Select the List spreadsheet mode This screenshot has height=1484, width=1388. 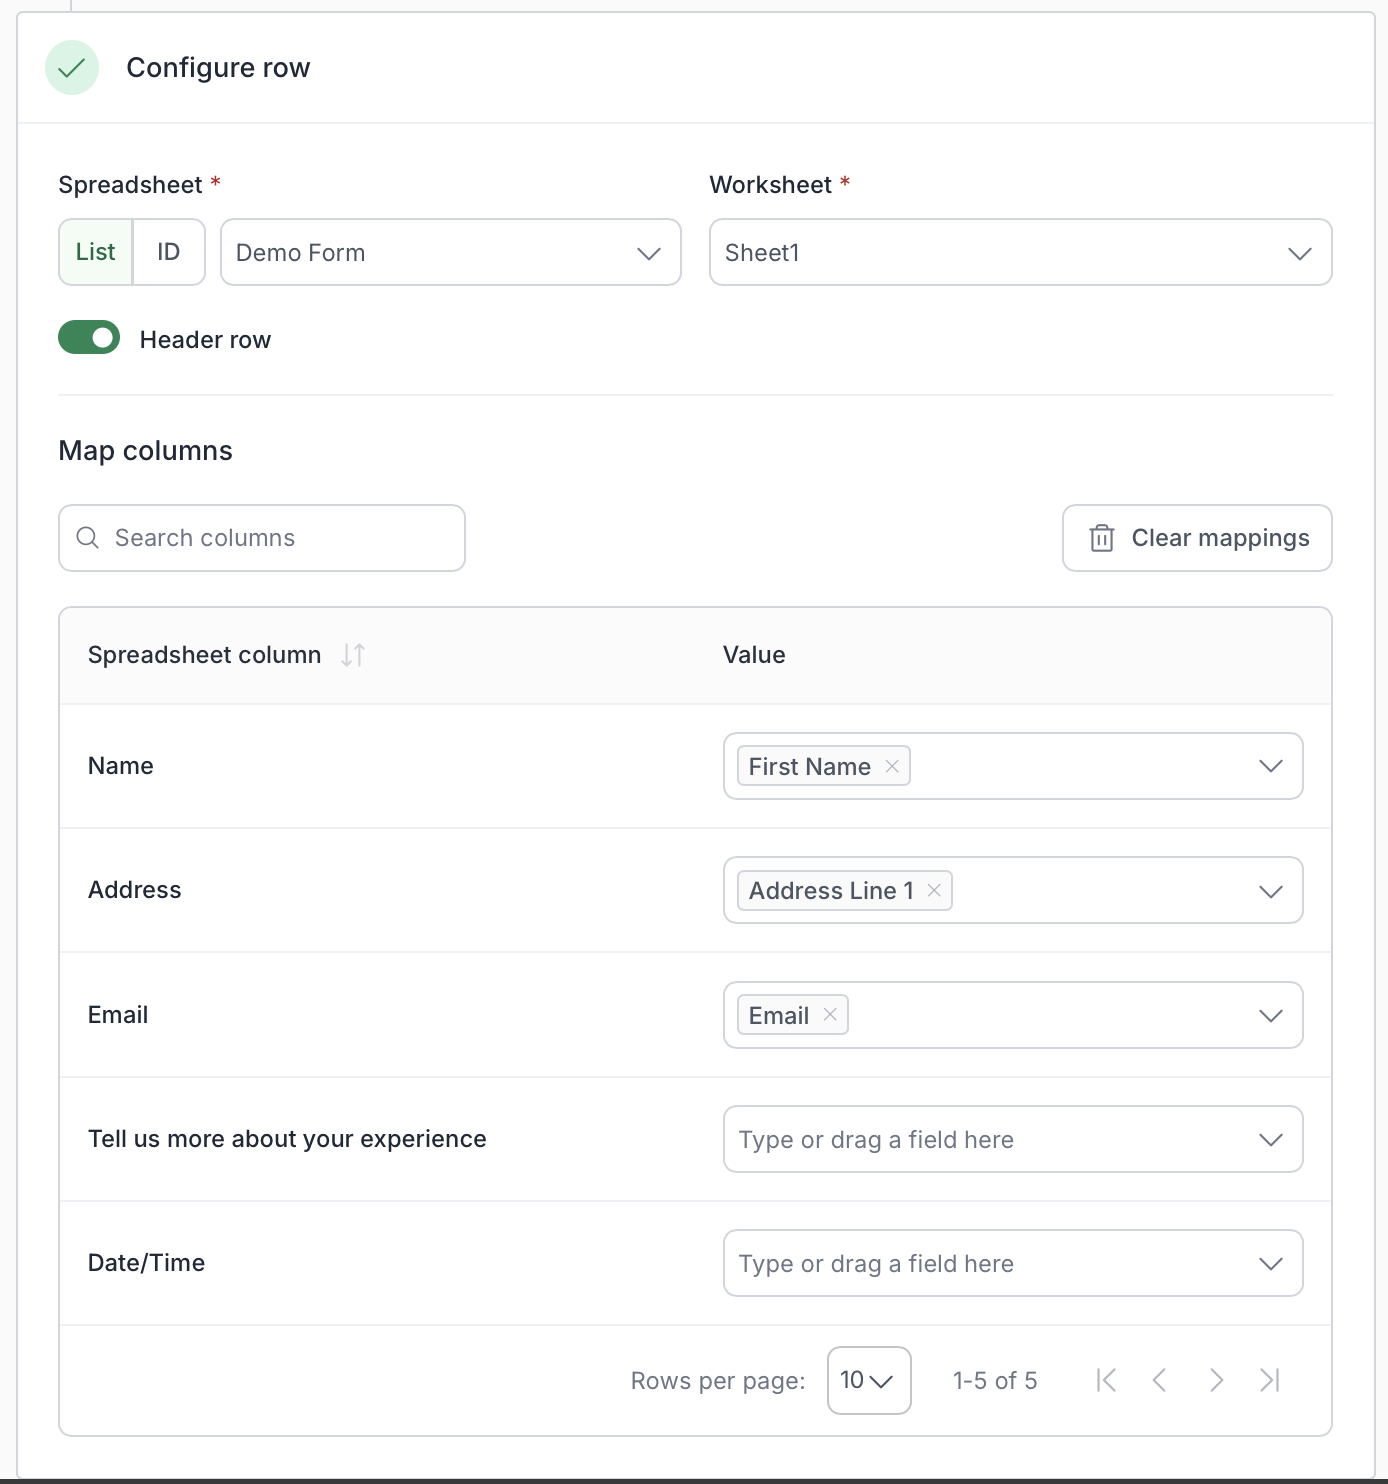point(96,252)
